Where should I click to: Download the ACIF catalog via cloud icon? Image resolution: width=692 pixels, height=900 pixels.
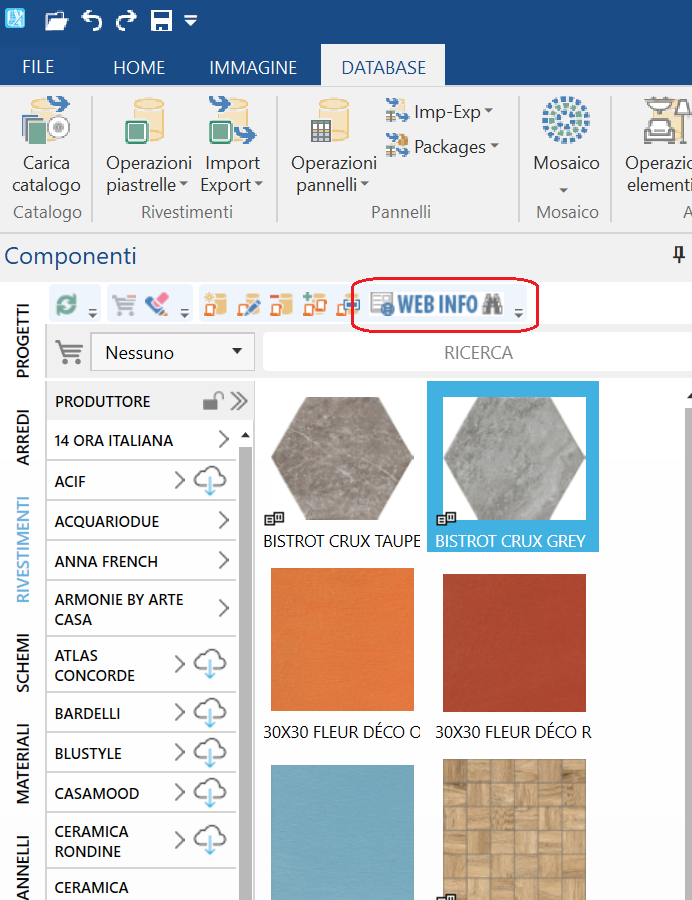[x=210, y=480]
